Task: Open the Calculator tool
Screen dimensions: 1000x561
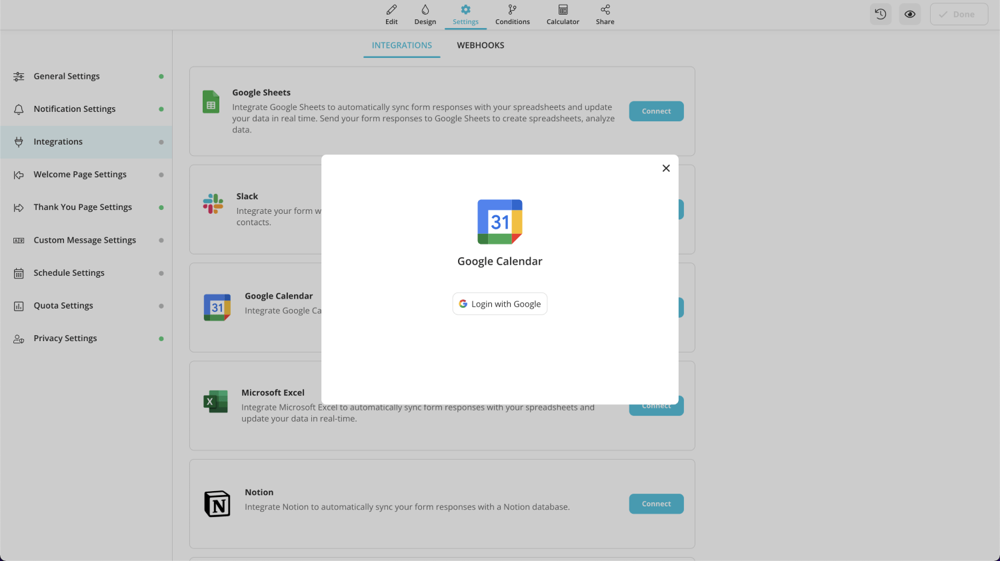Action: point(562,15)
